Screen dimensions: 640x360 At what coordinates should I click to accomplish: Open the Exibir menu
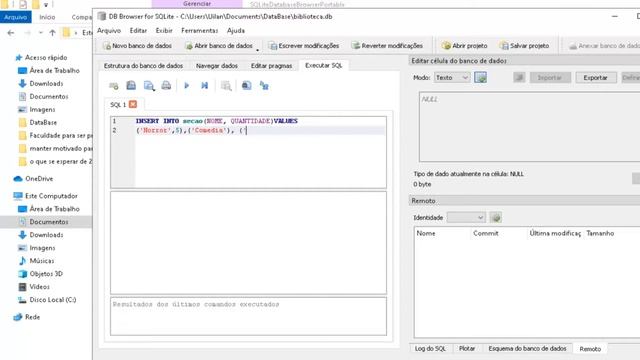pos(164,31)
